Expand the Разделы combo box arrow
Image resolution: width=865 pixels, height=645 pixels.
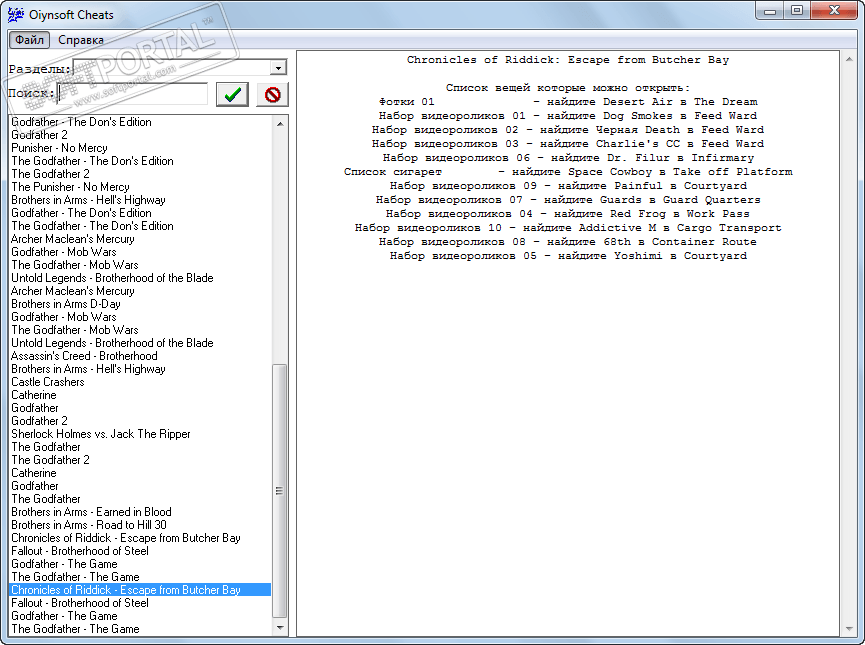pos(279,67)
